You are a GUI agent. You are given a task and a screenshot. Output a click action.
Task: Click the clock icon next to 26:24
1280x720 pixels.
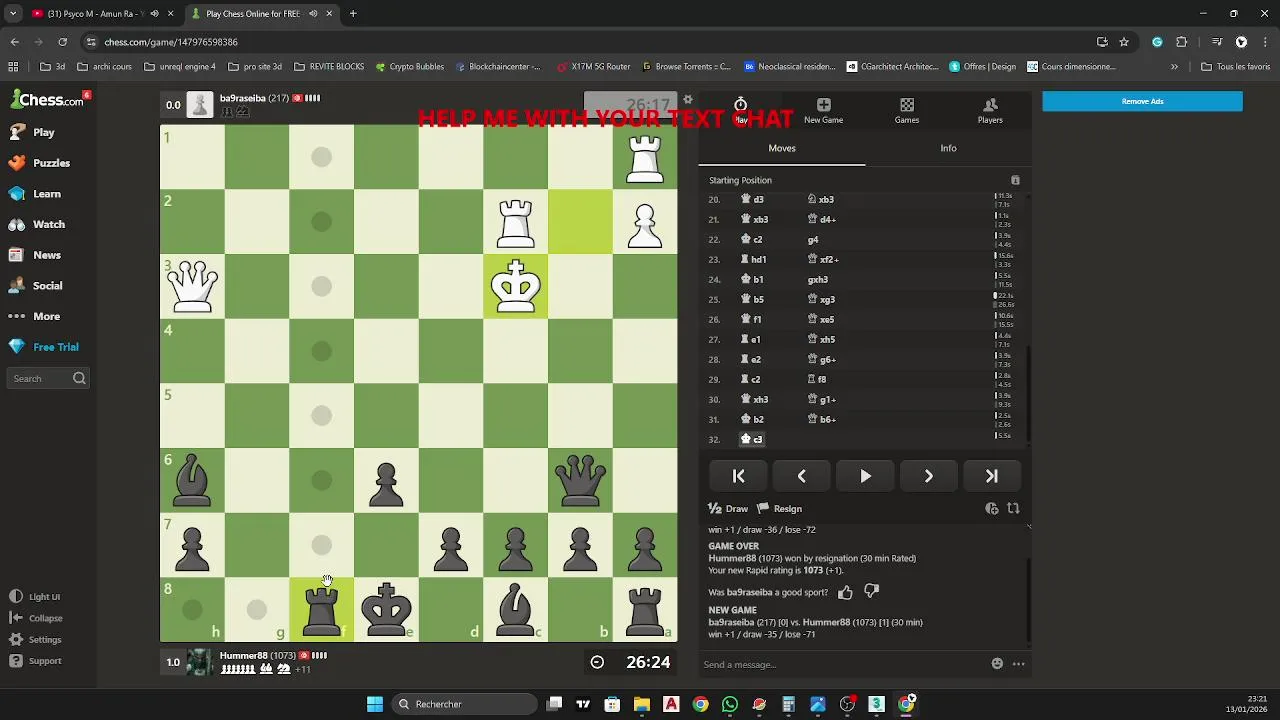click(x=597, y=662)
